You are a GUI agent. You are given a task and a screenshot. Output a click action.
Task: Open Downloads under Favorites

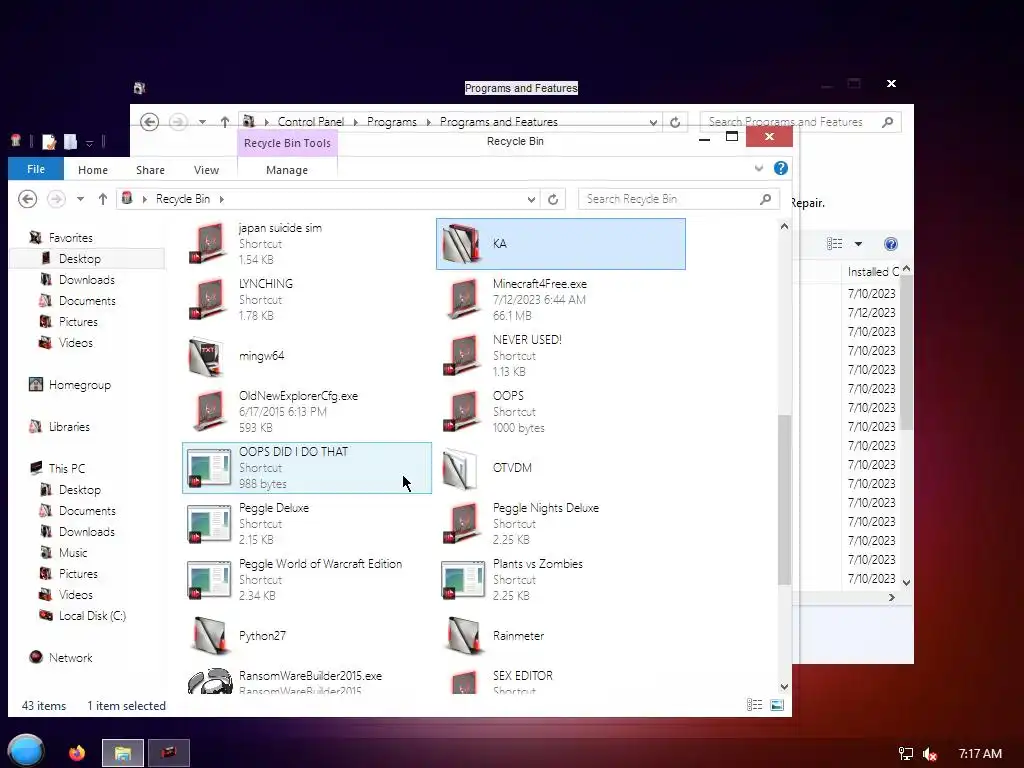[86, 280]
